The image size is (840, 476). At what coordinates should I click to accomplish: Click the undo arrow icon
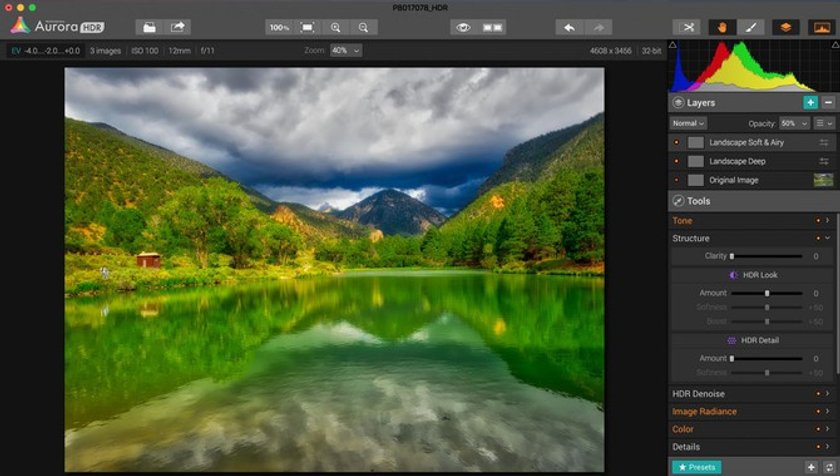569,27
